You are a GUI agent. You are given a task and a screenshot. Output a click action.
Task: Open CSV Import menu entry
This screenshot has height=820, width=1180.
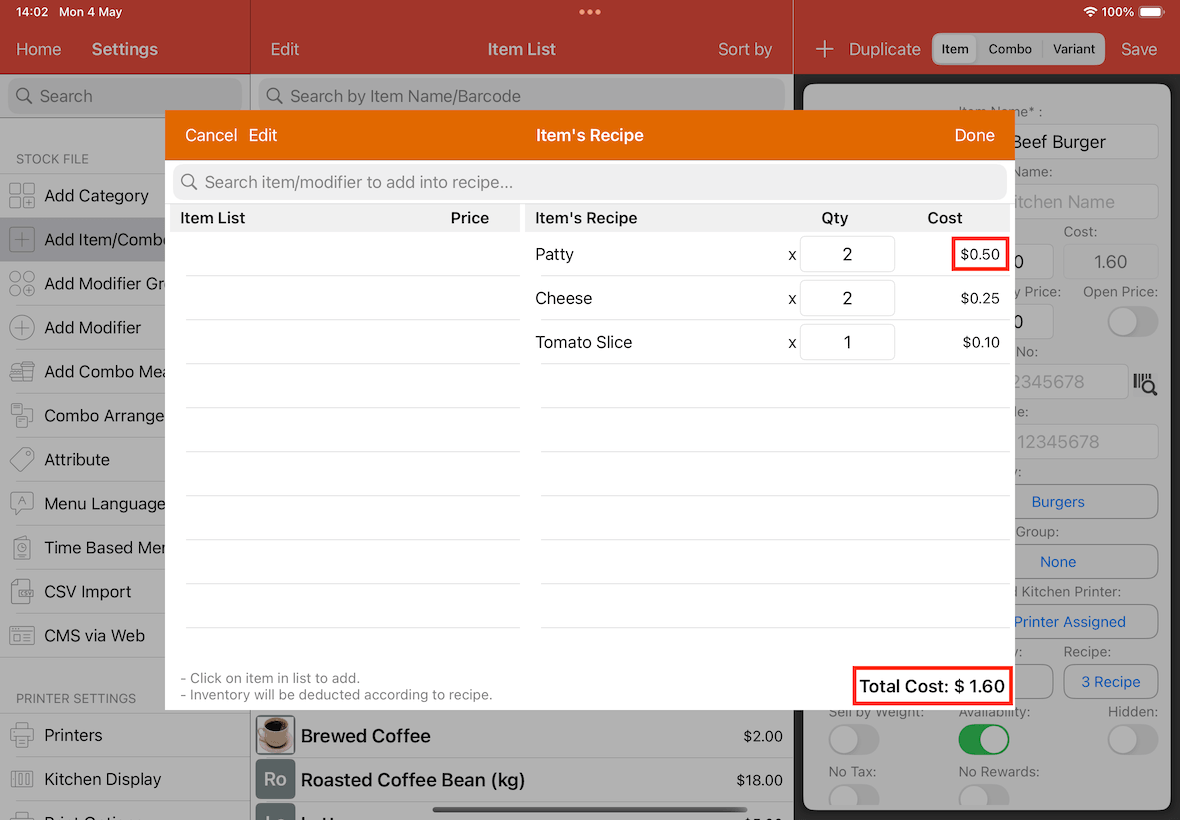pos(83,592)
